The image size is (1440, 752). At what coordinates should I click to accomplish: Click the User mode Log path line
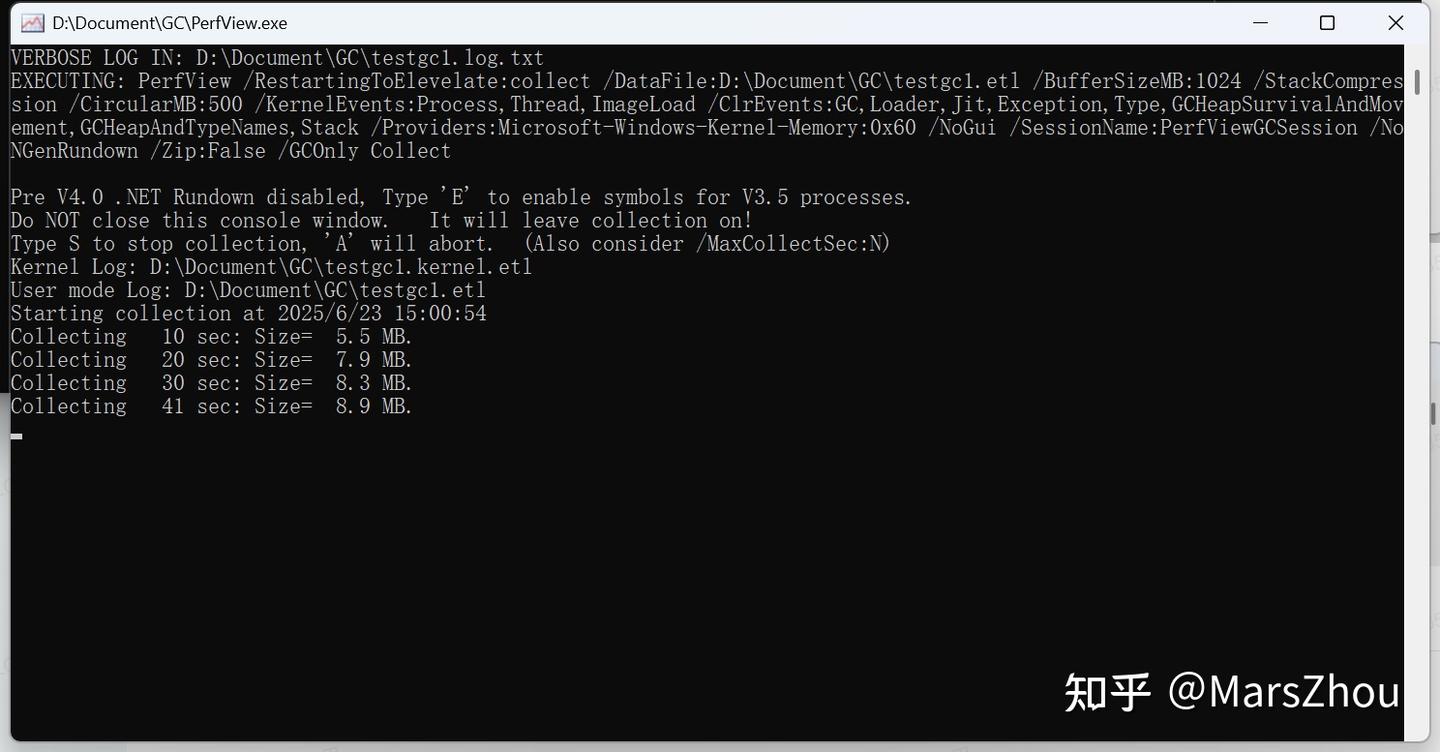248,290
